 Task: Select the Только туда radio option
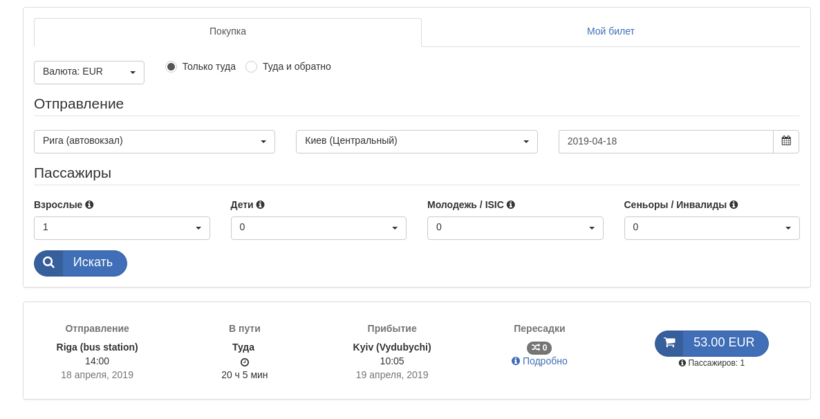tap(171, 67)
